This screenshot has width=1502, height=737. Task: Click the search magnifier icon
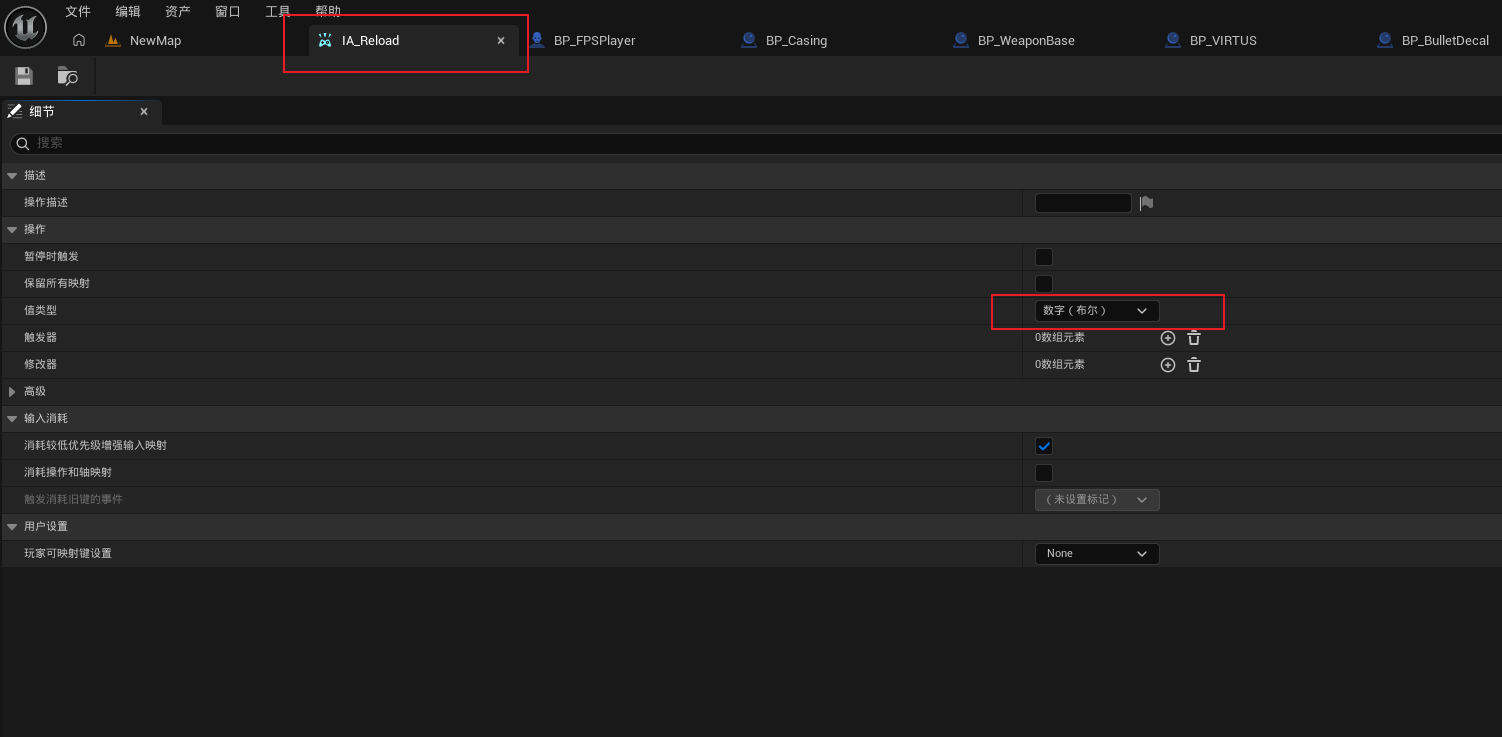pyautogui.click(x=22, y=144)
